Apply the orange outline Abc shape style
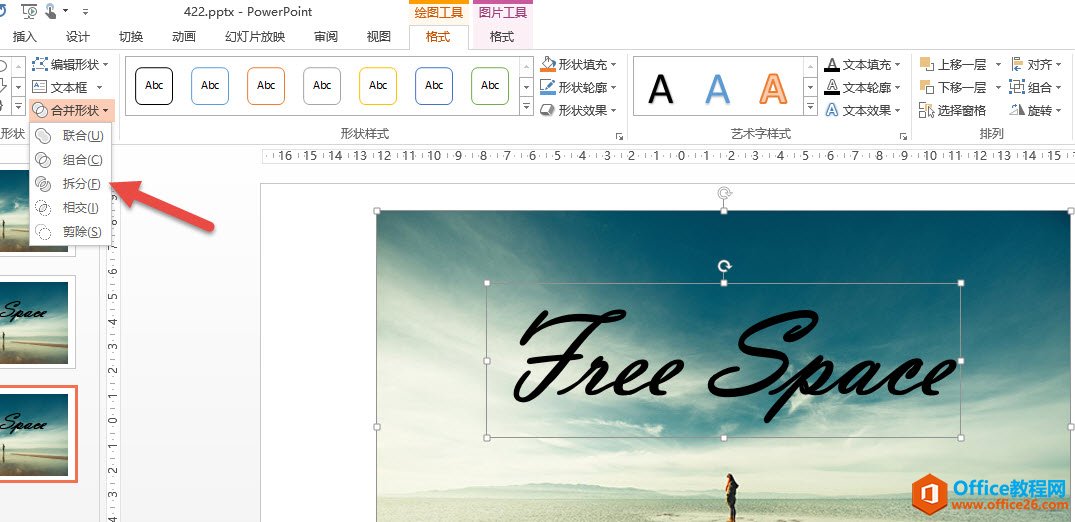 pos(266,86)
